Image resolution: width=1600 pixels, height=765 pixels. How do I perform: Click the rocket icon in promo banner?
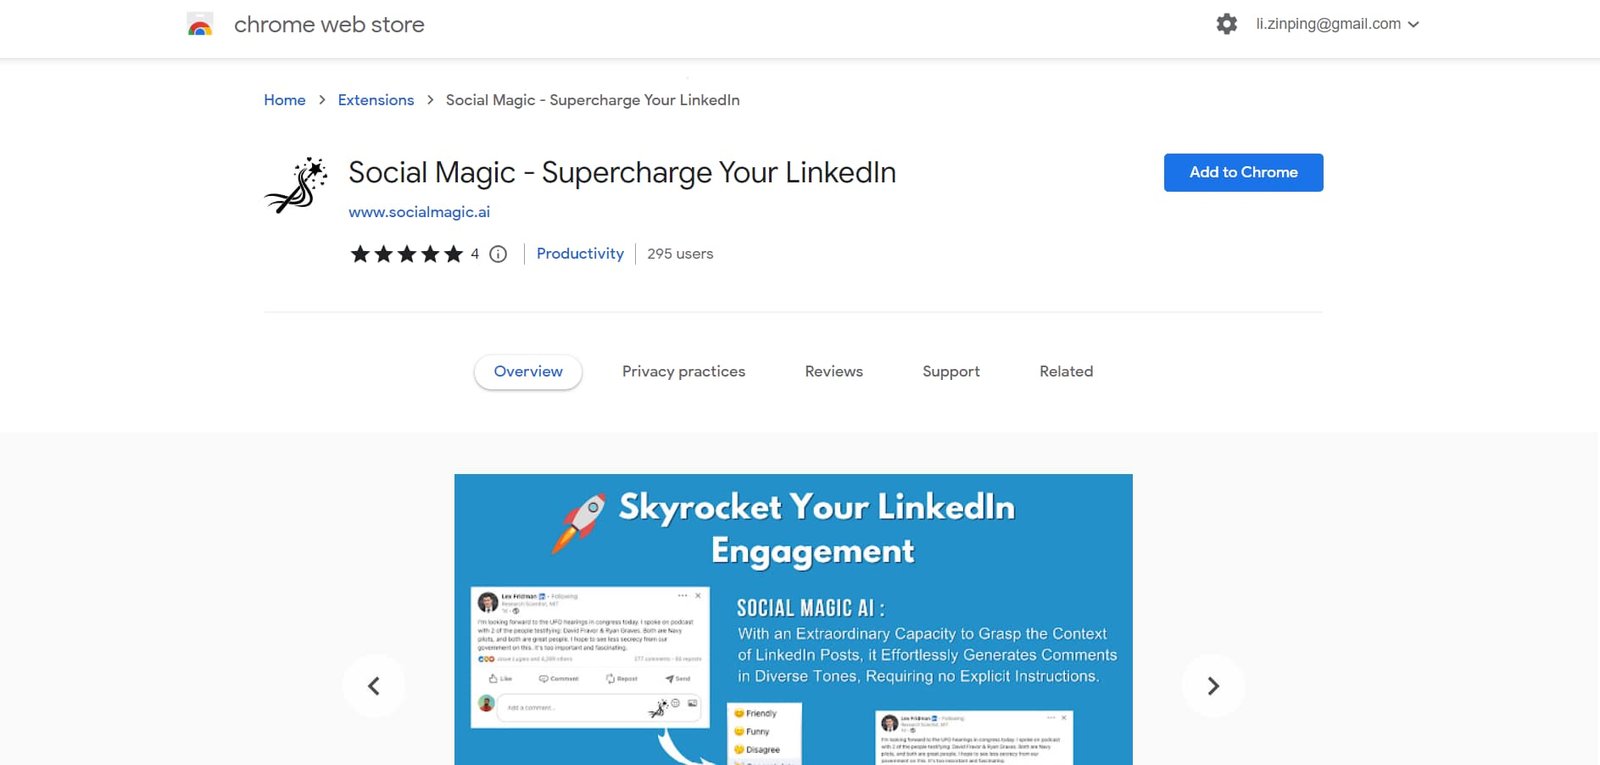point(579,522)
